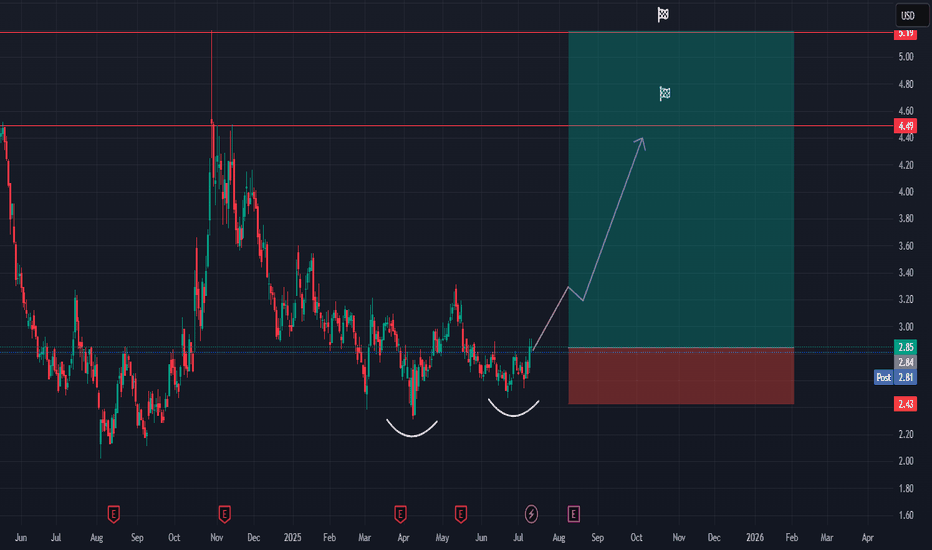Click the red earnings marker between May and Jun 2025
Viewport: 932px width, 550px height.
(461, 514)
